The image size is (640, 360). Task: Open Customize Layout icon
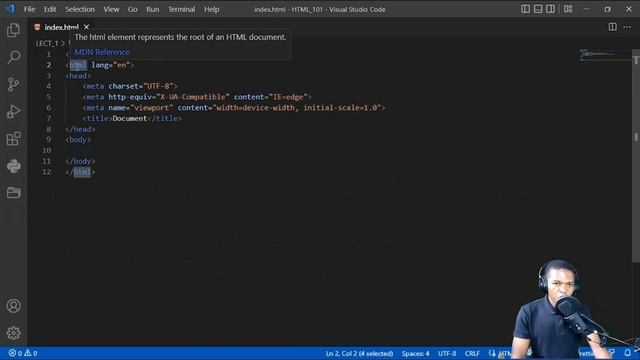[568, 9]
